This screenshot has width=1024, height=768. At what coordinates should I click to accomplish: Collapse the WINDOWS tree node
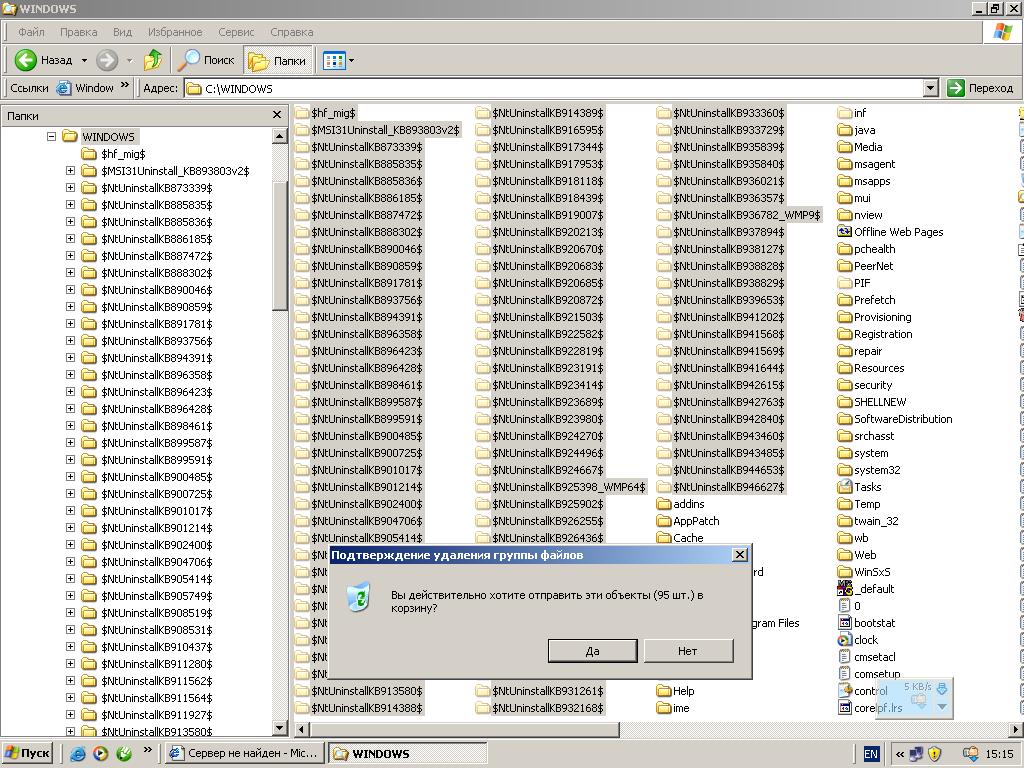pos(51,137)
